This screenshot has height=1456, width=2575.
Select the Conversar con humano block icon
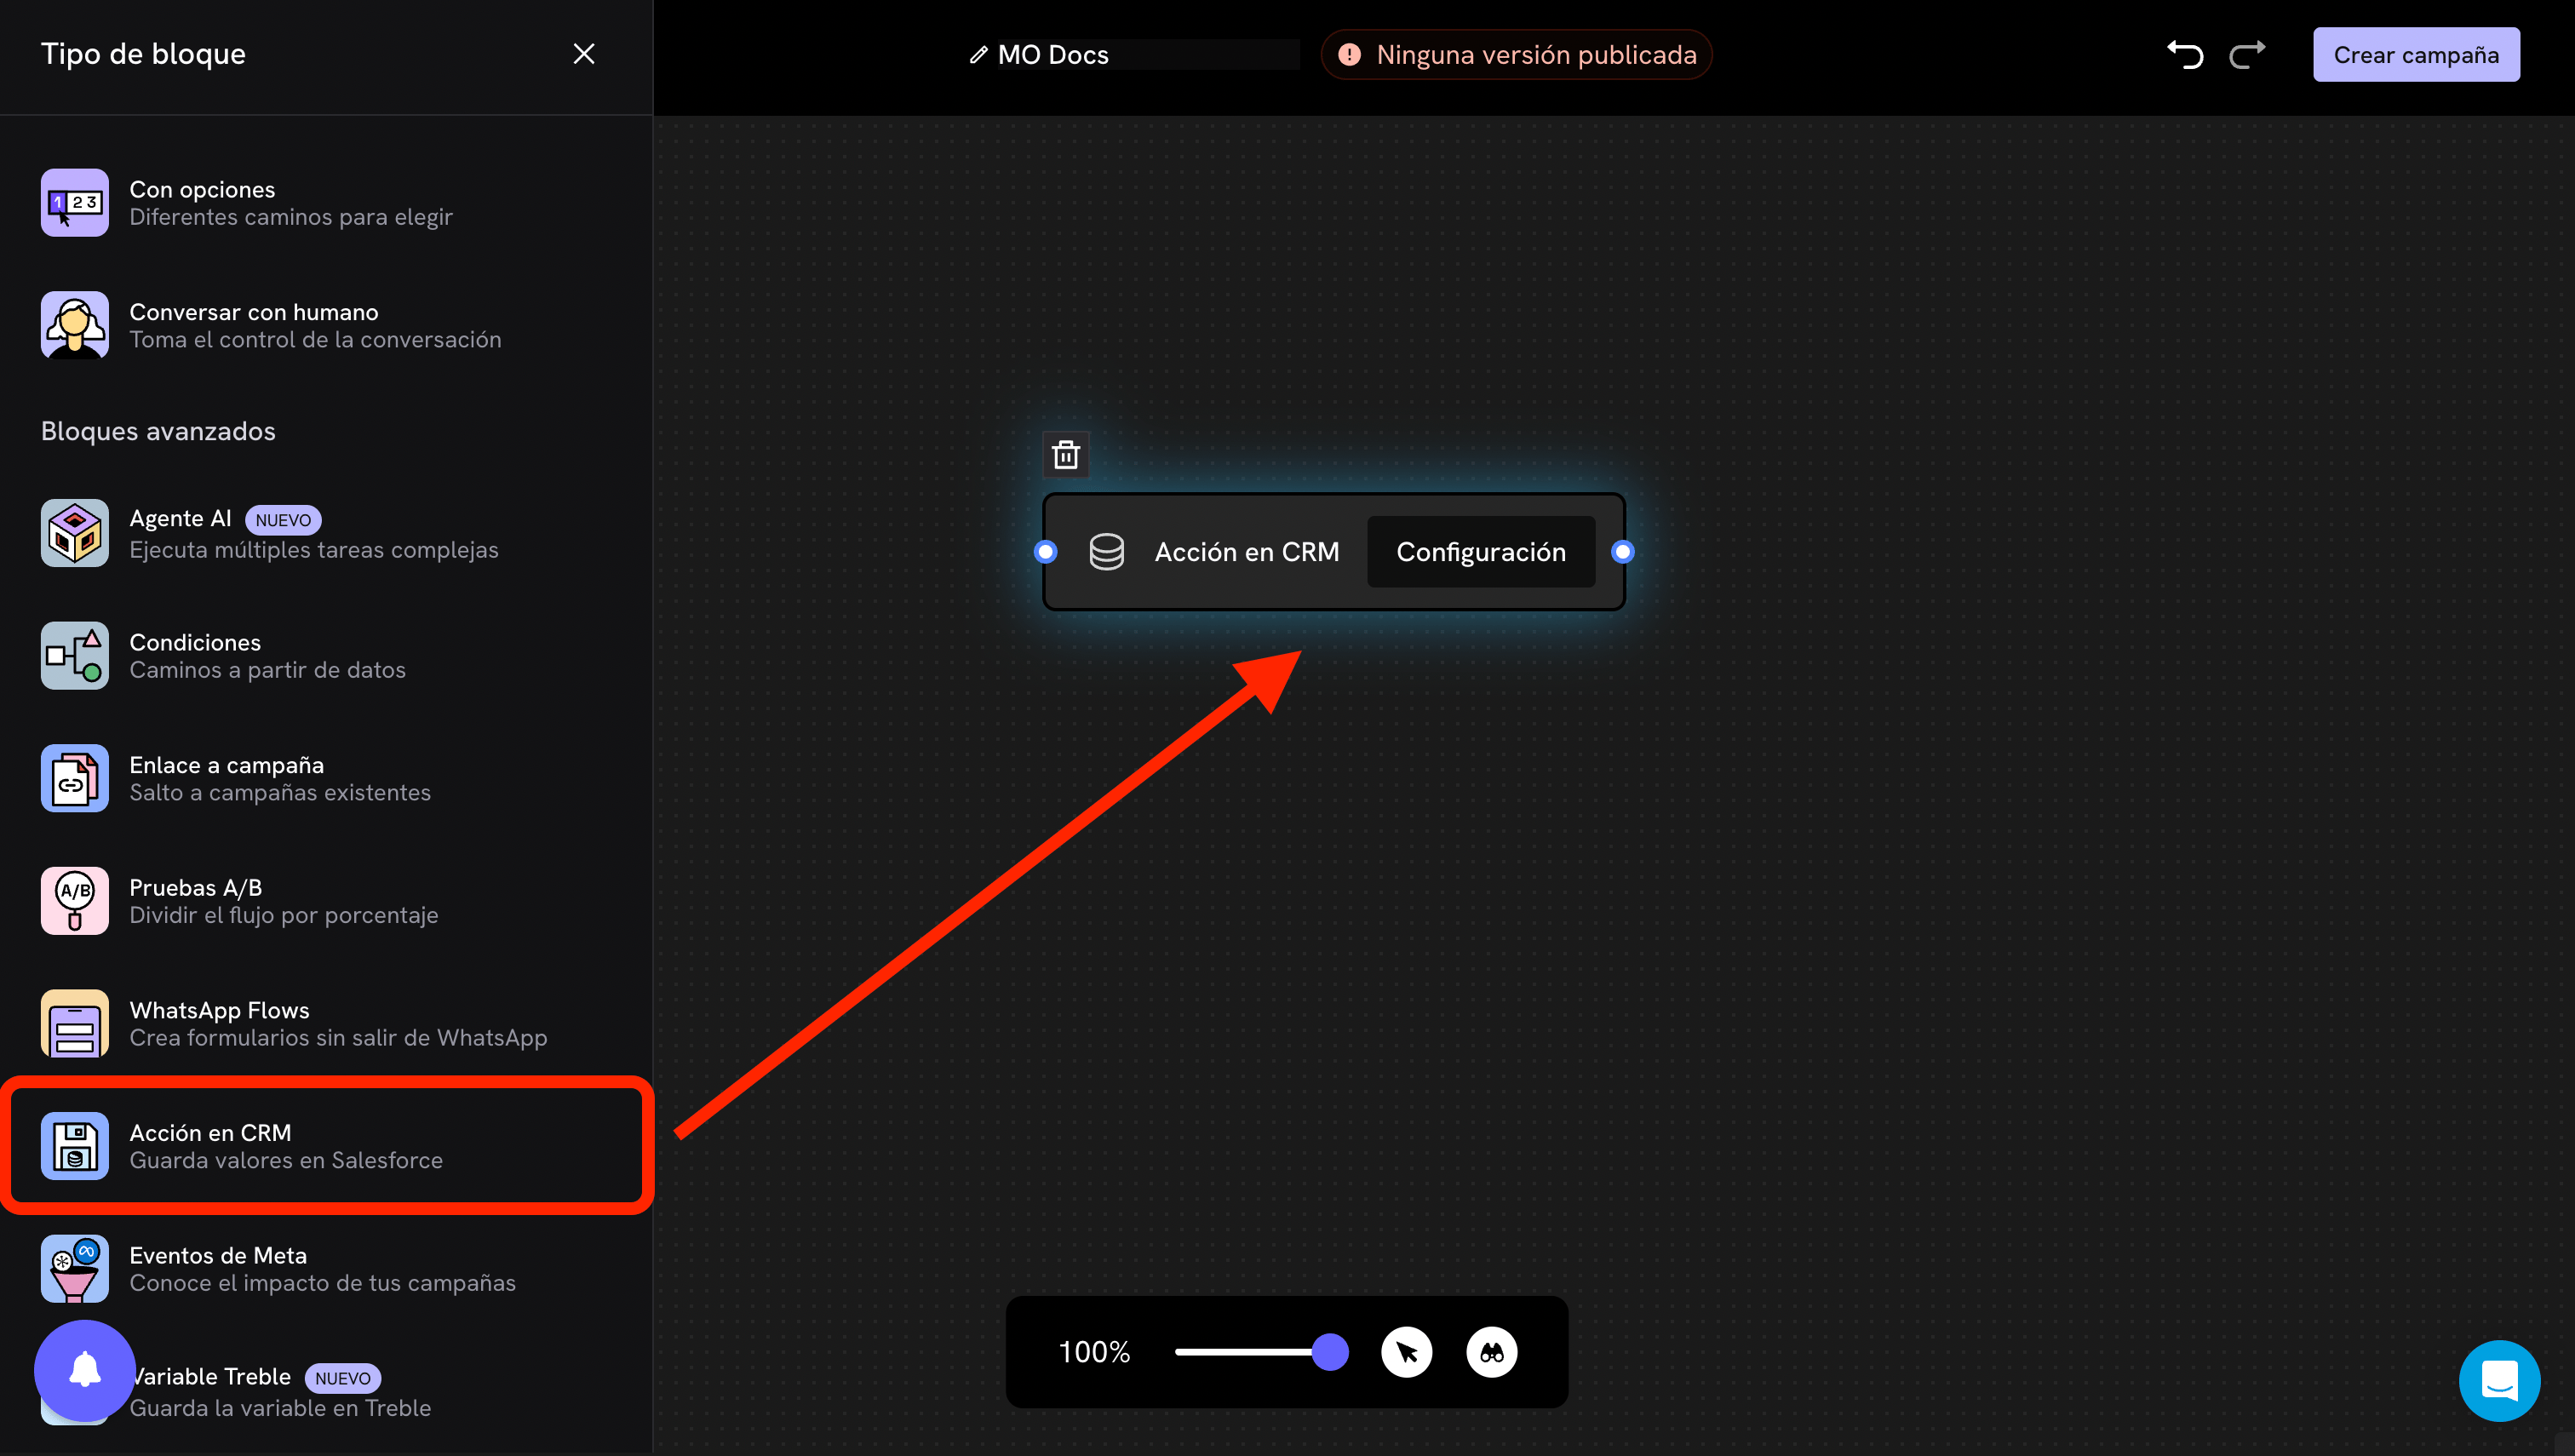75,325
